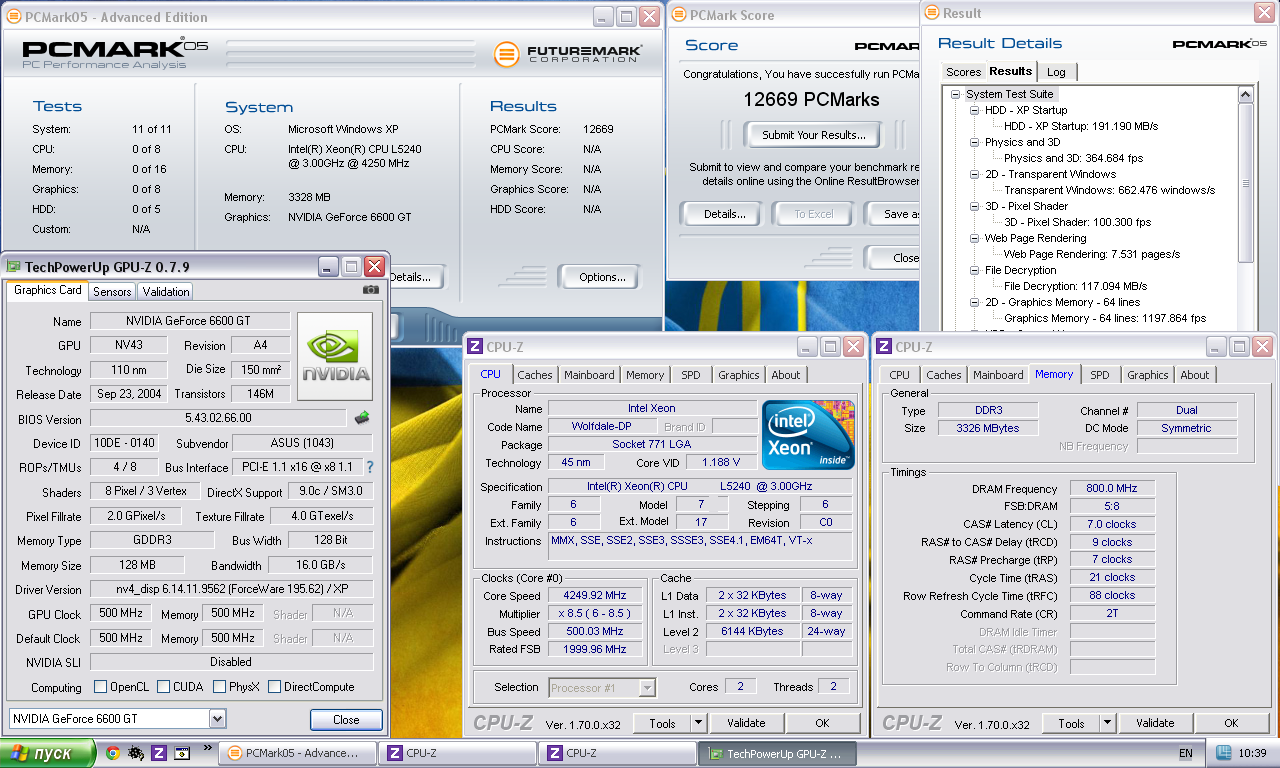Open the Processor #1 selection dropdown

point(647,687)
